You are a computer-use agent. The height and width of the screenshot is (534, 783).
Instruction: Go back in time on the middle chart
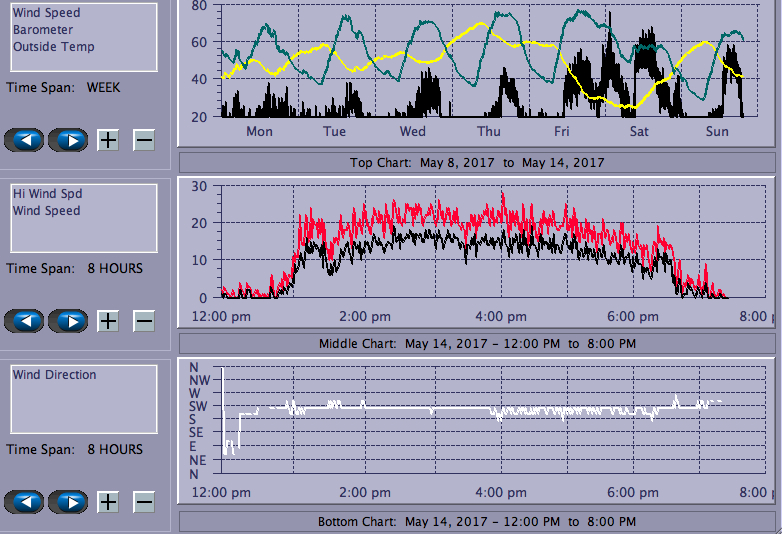[x=25, y=321]
